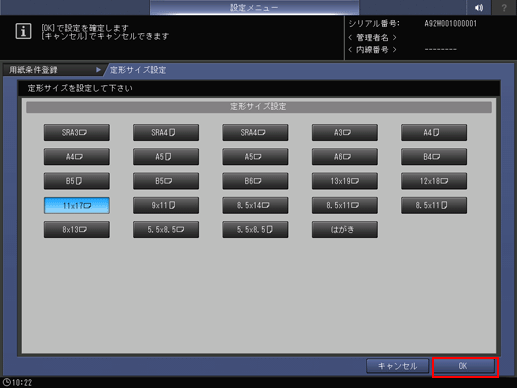Pick the 5.5x8.5 landscape size

point(166,229)
